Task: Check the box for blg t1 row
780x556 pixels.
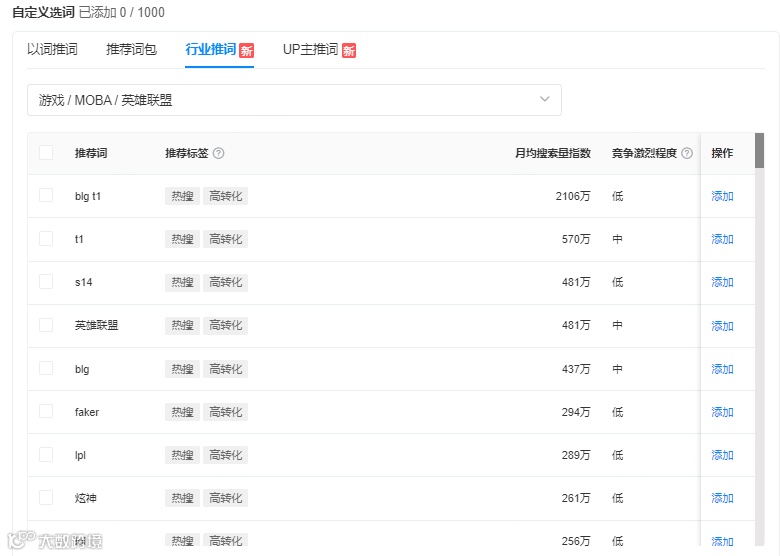Action: click(x=46, y=195)
